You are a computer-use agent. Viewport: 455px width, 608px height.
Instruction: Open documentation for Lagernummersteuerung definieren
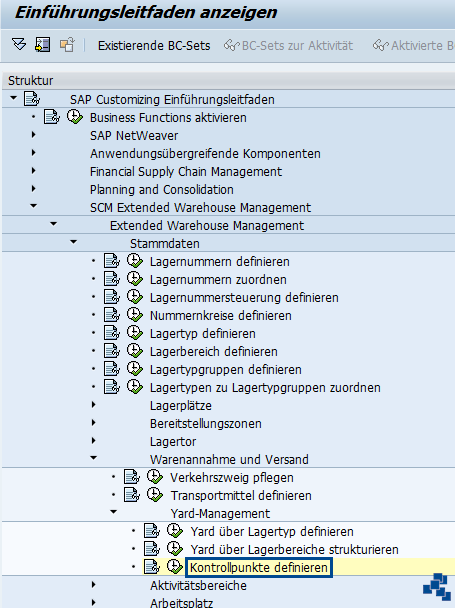coord(112,297)
